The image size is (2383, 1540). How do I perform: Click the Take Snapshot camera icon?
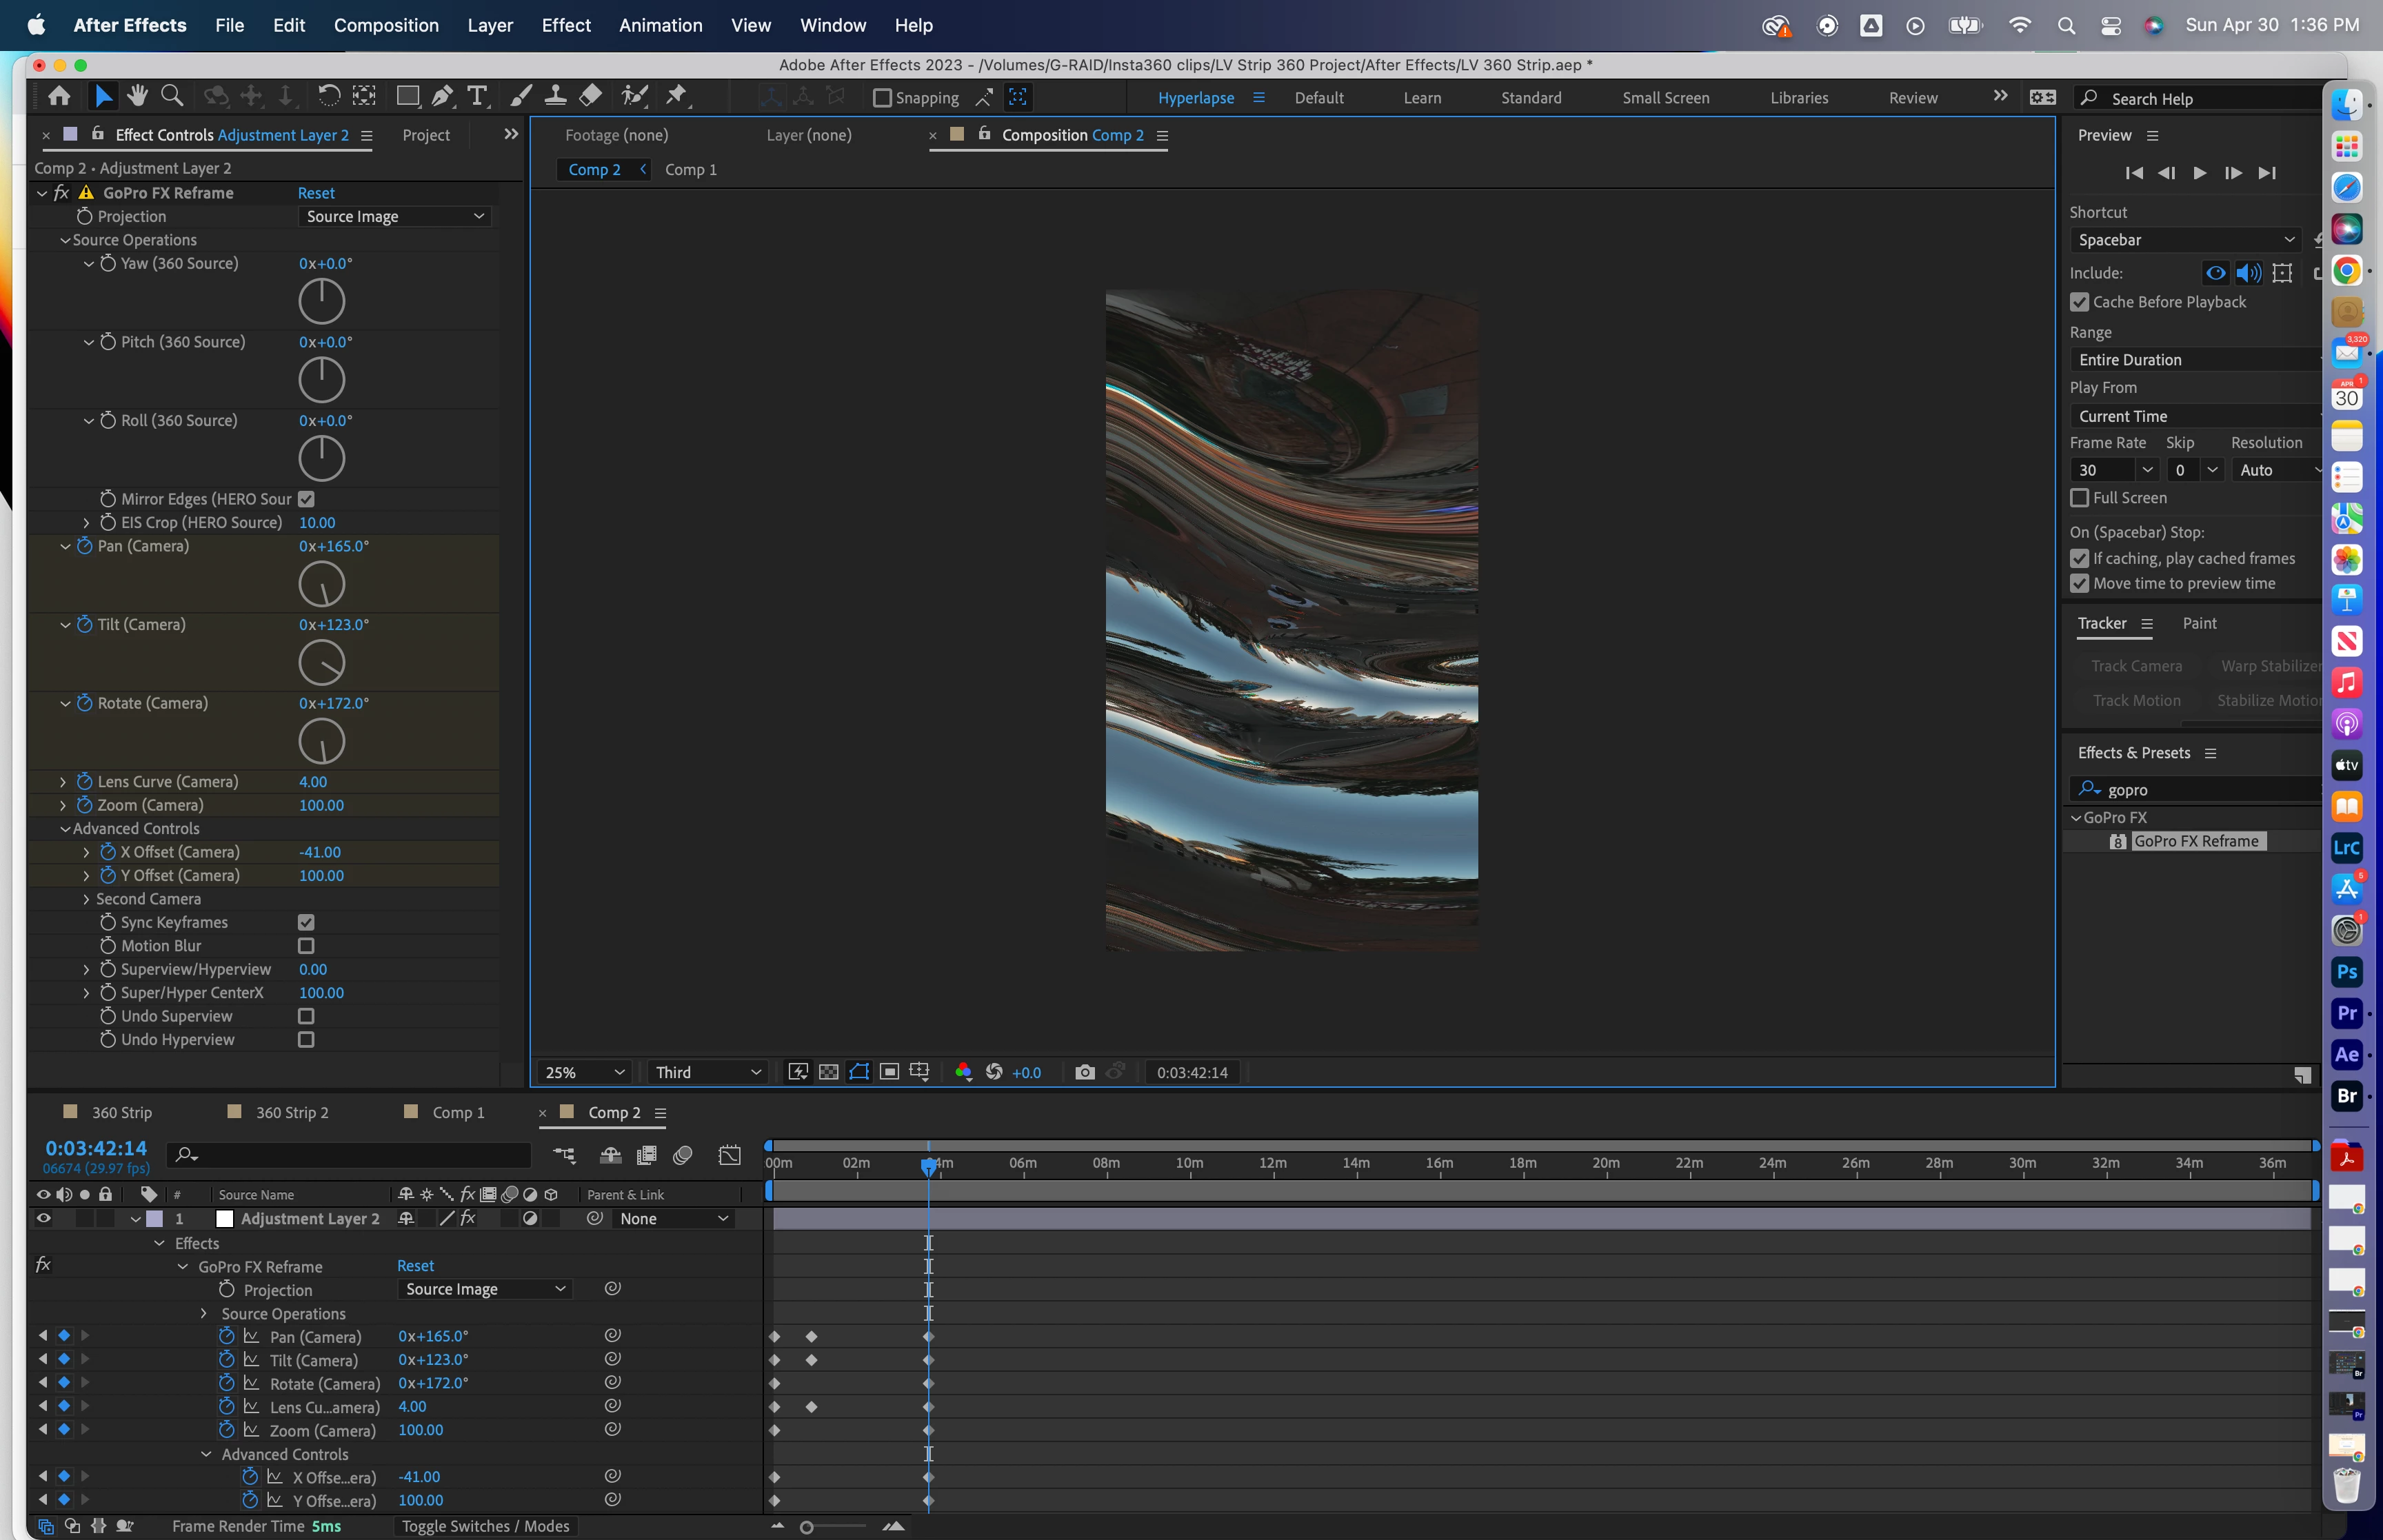tap(1084, 1072)
